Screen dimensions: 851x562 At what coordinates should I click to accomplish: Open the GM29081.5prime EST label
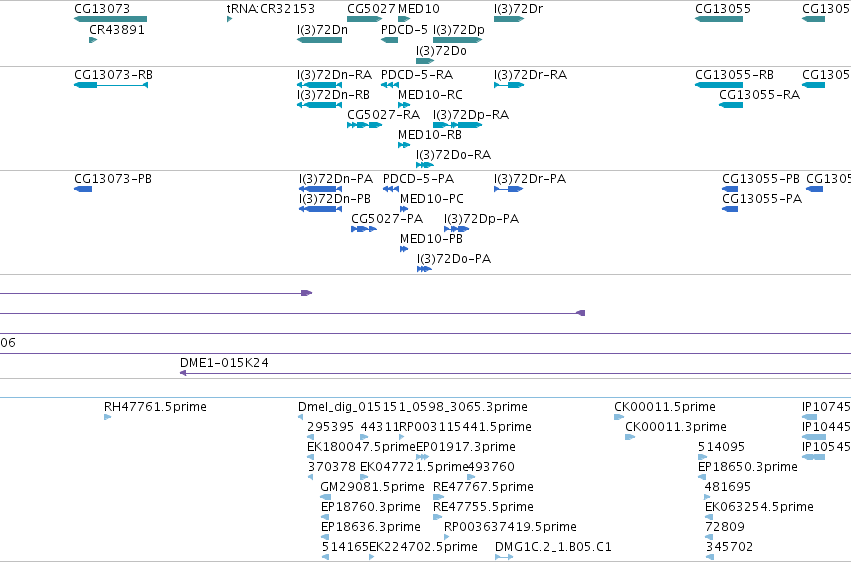(x=372, y=487)
